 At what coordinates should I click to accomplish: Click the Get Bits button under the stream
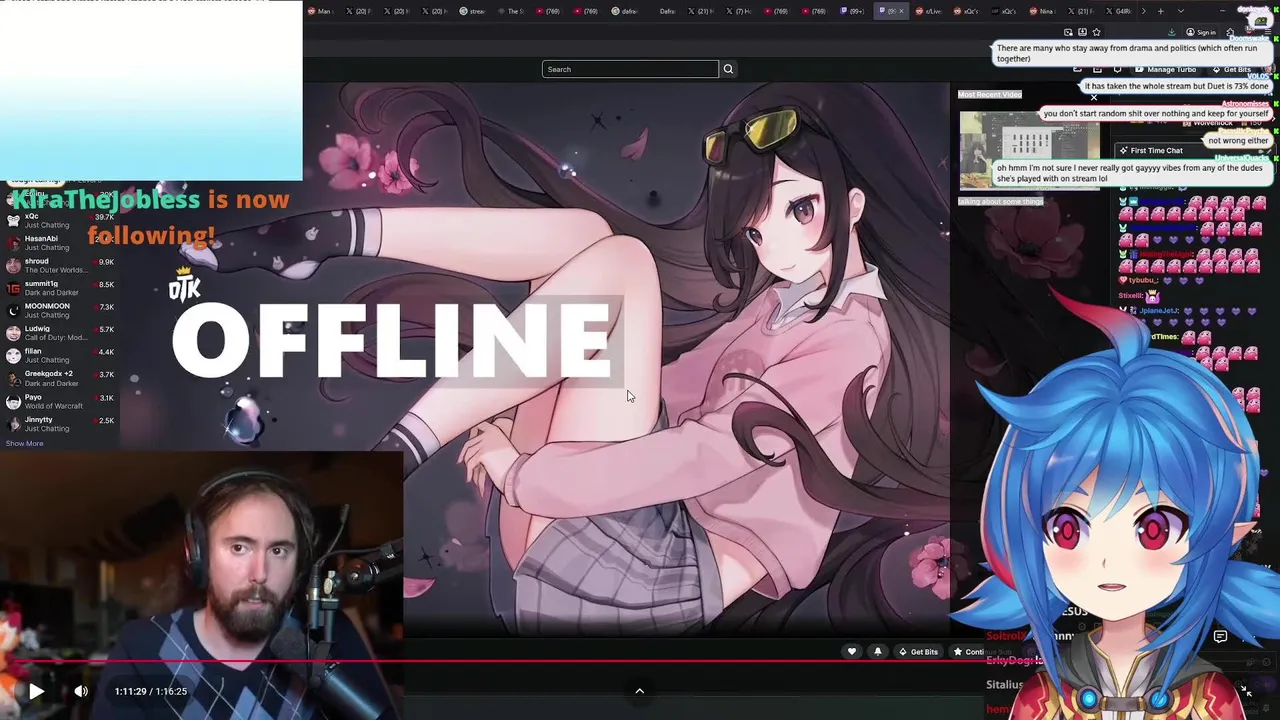pyautogui.click(x=918, y=652)
